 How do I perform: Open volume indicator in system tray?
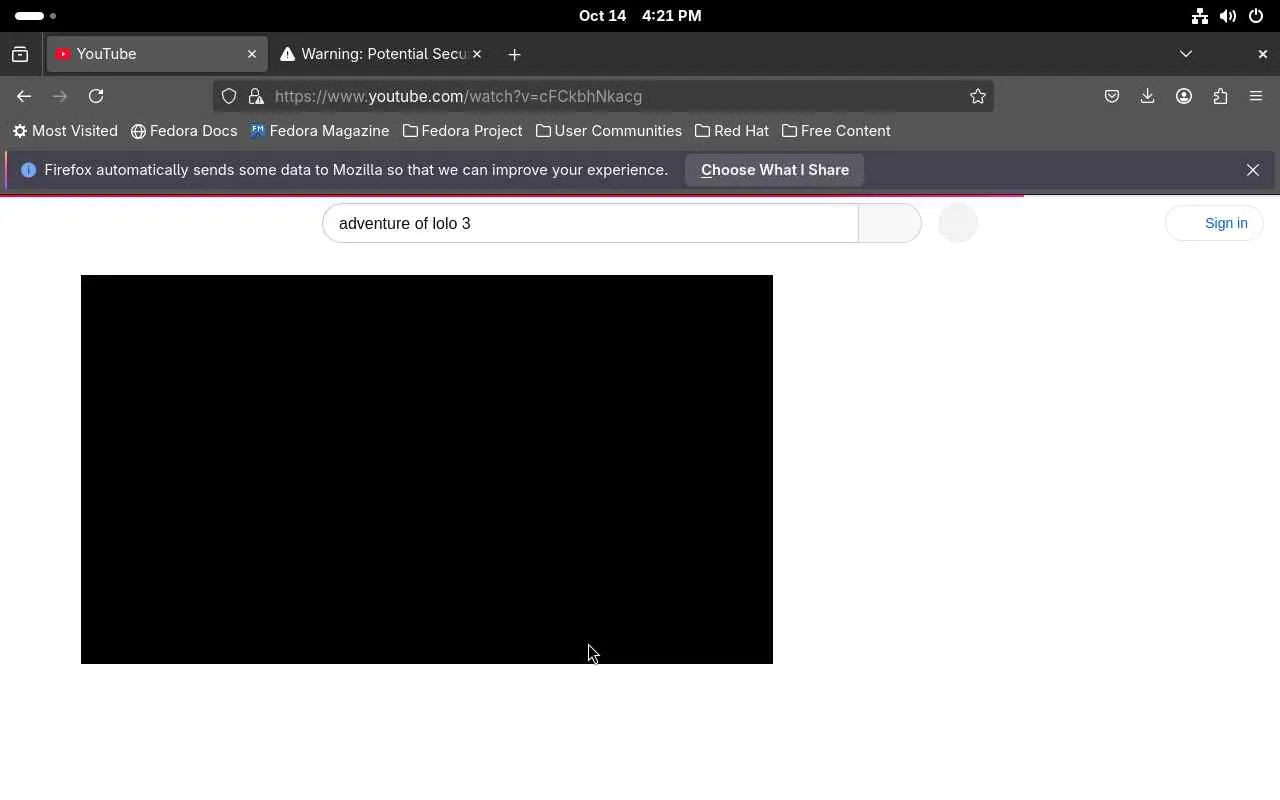(x=1228, y=16)
